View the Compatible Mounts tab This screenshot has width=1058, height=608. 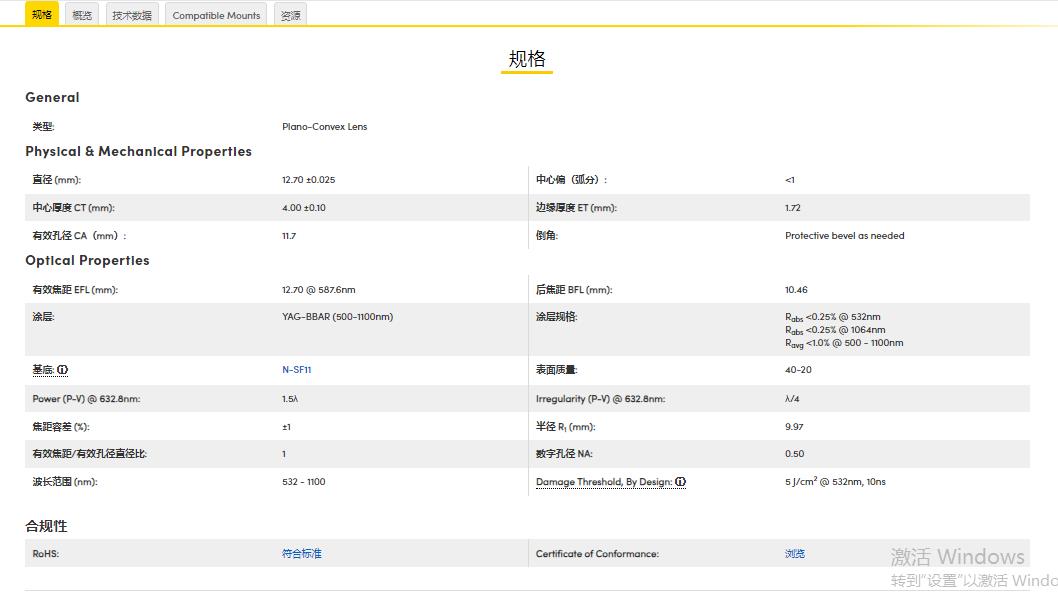[215, 14]
